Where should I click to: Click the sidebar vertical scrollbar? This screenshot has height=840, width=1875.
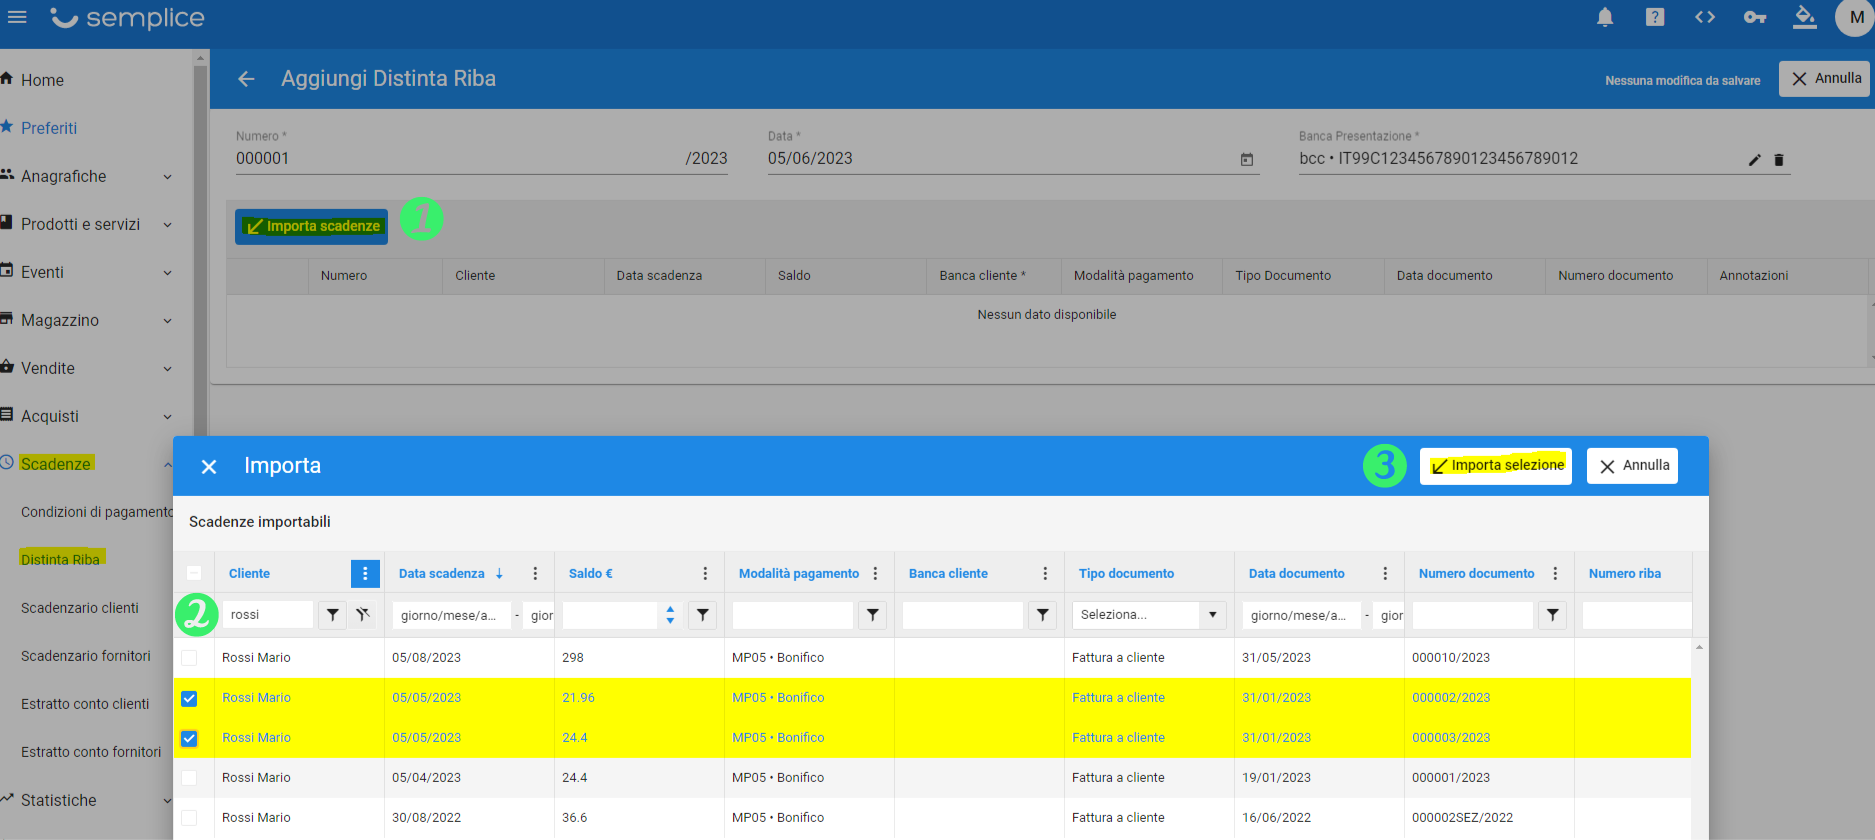200,250
